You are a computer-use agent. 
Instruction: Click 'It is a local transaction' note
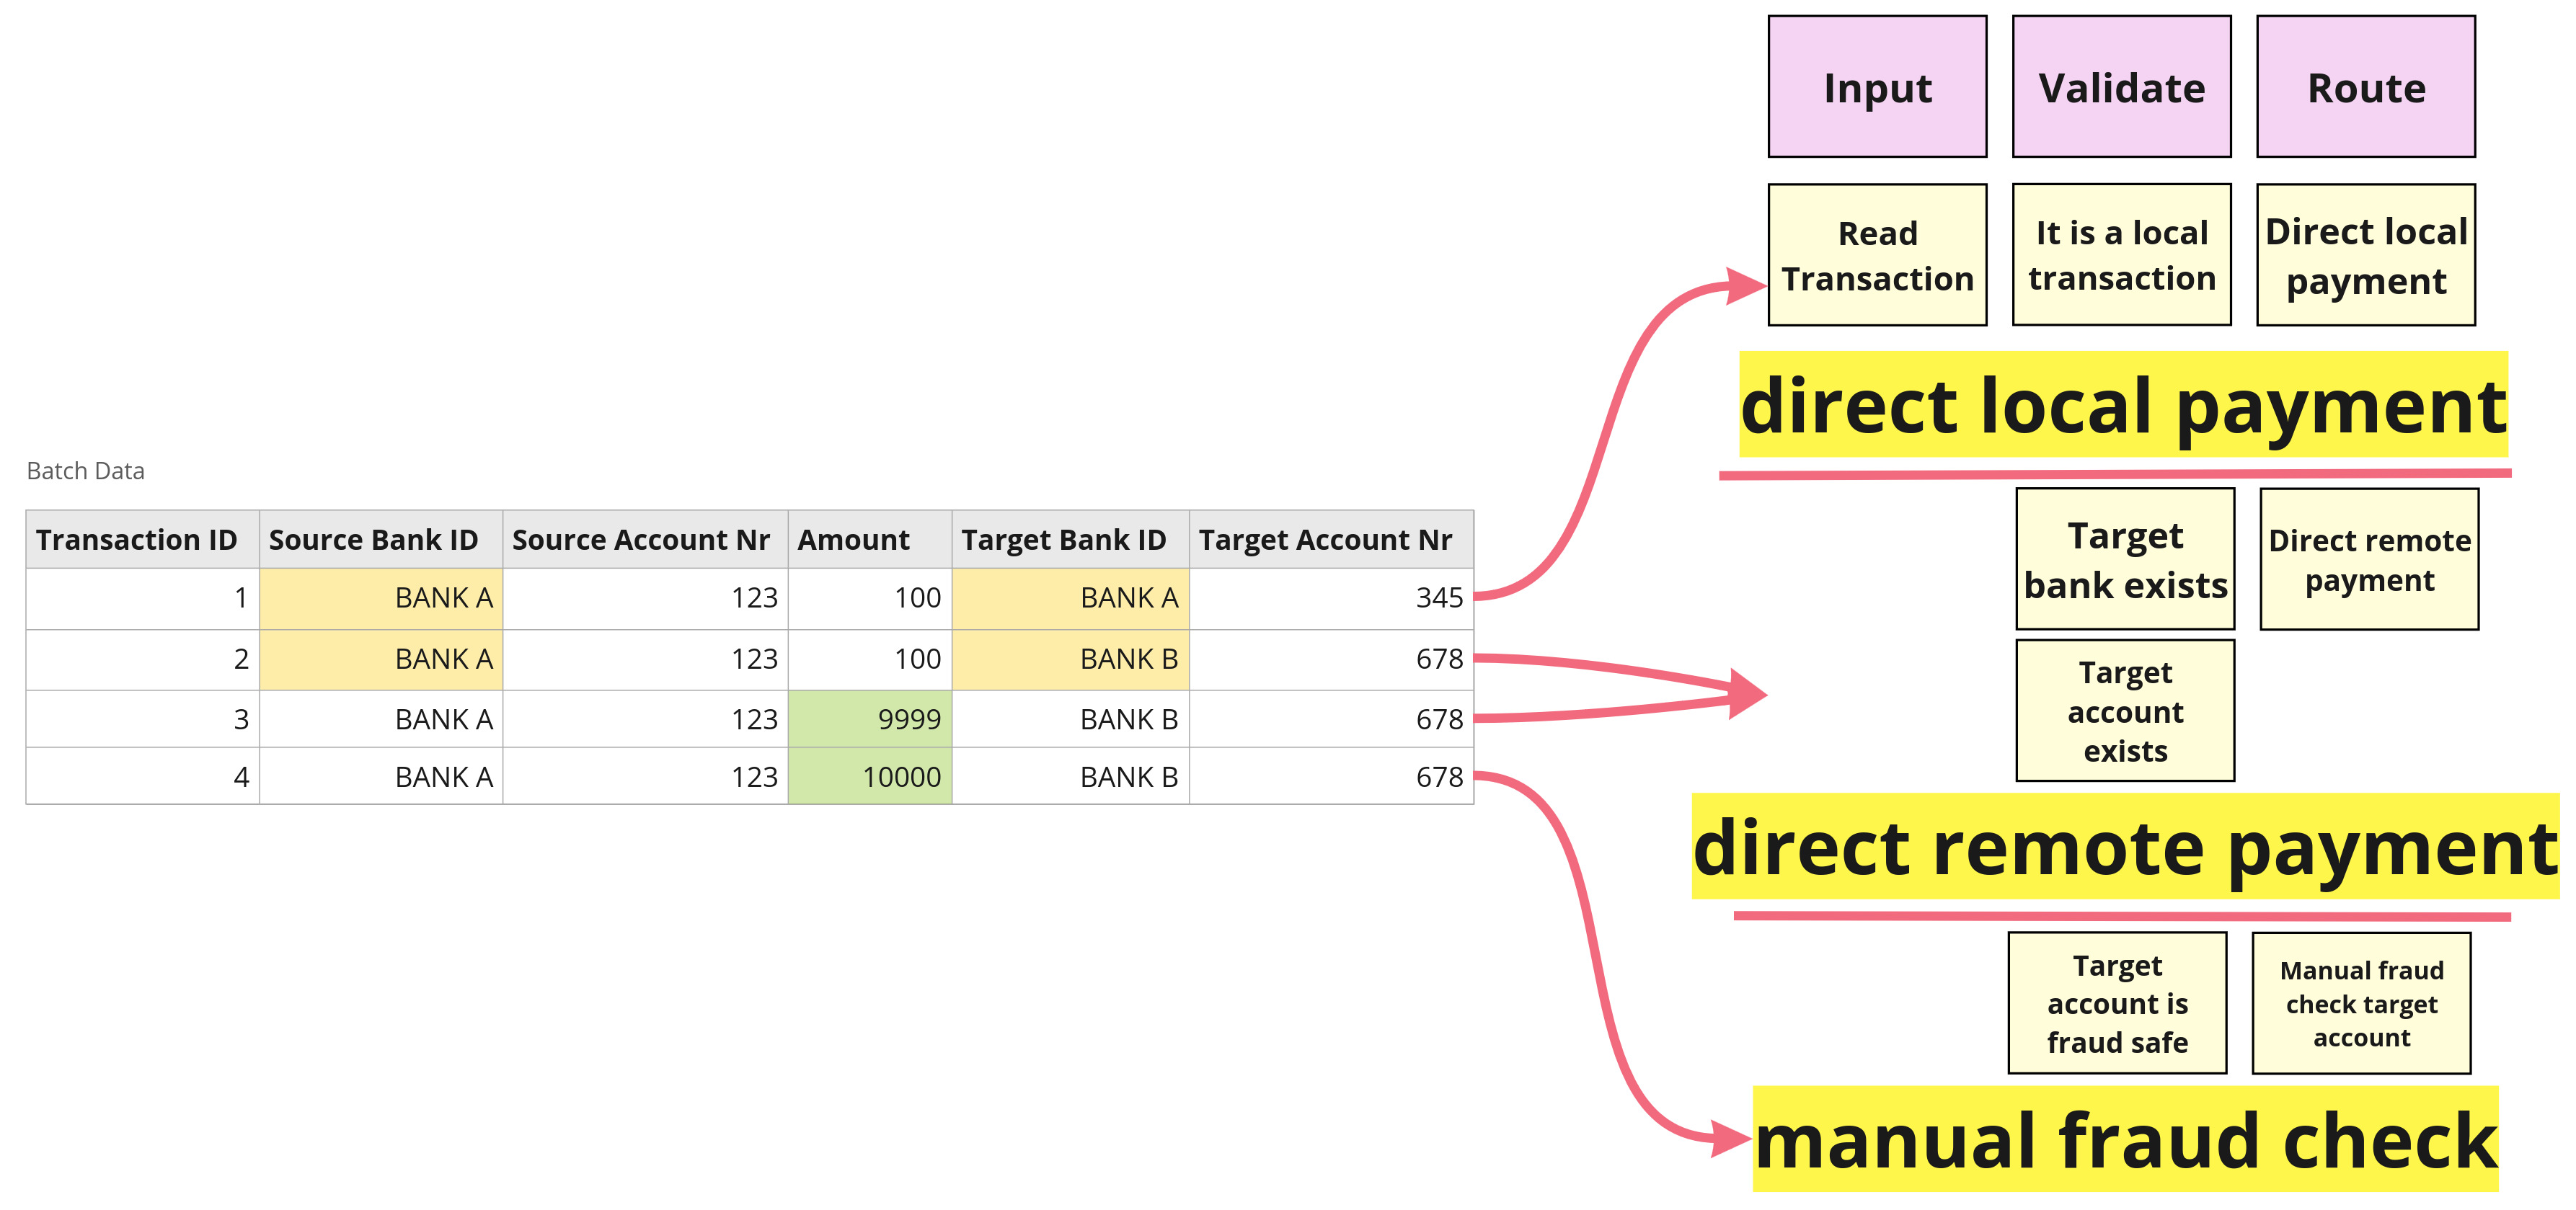pos(2121,255)
